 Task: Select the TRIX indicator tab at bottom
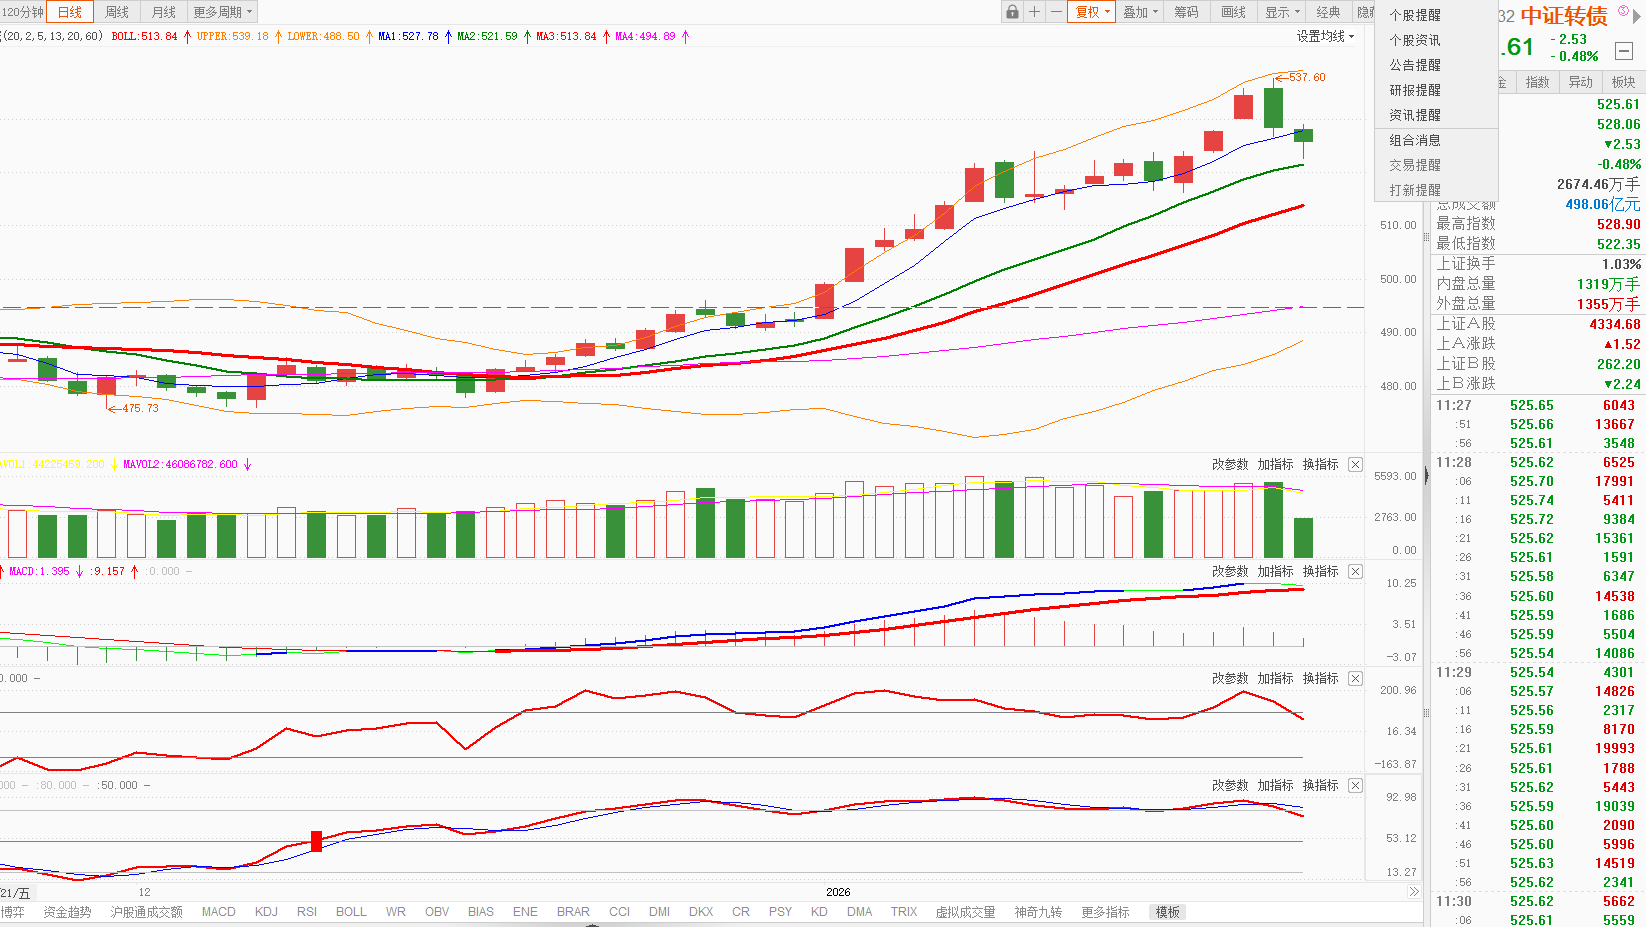pyautogui.click(x=904, y=912)
